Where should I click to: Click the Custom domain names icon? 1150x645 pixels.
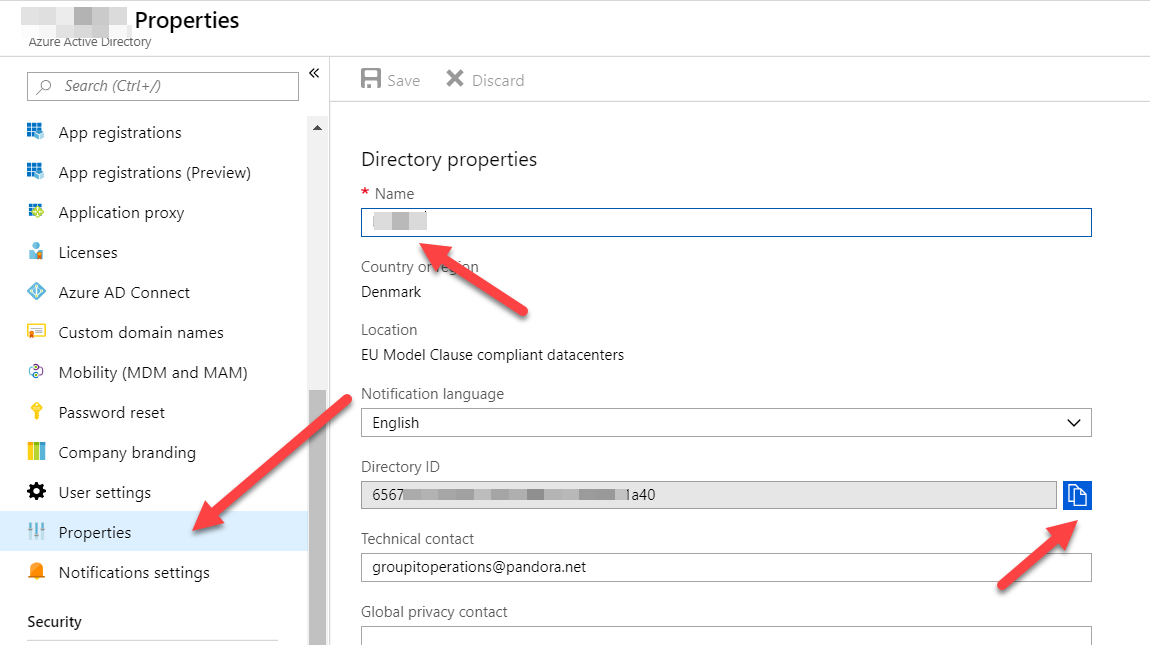tap(36, 332)
